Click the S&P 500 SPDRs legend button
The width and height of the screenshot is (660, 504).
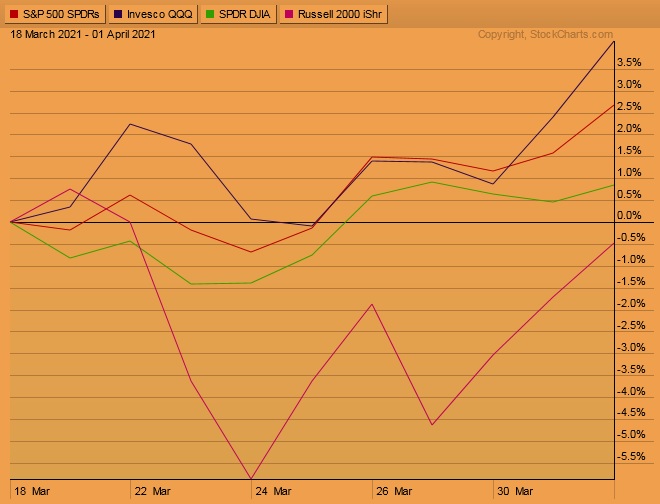[54, 14]
